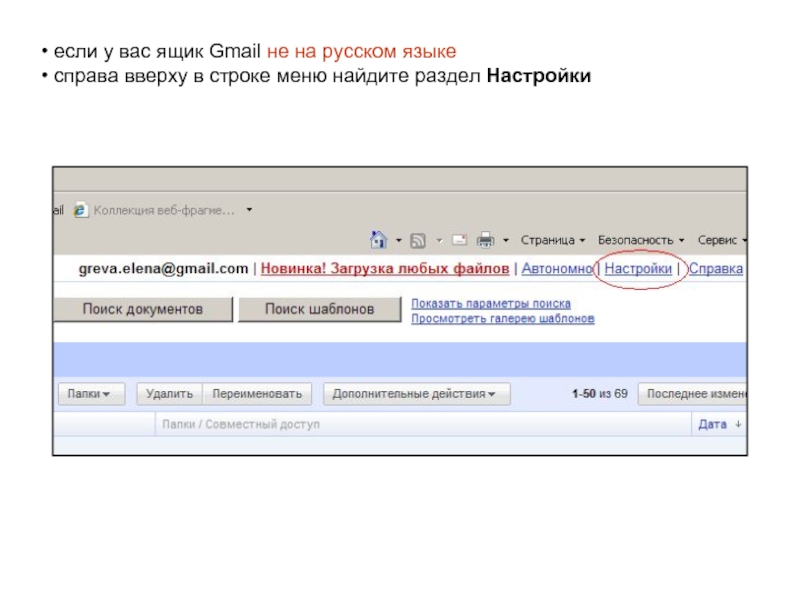Image resolution: width=800 pixels, height=600 pixels.
Task: Open Новинка! Загрузка любых файлов link
Action: click(x=386, y=269)
